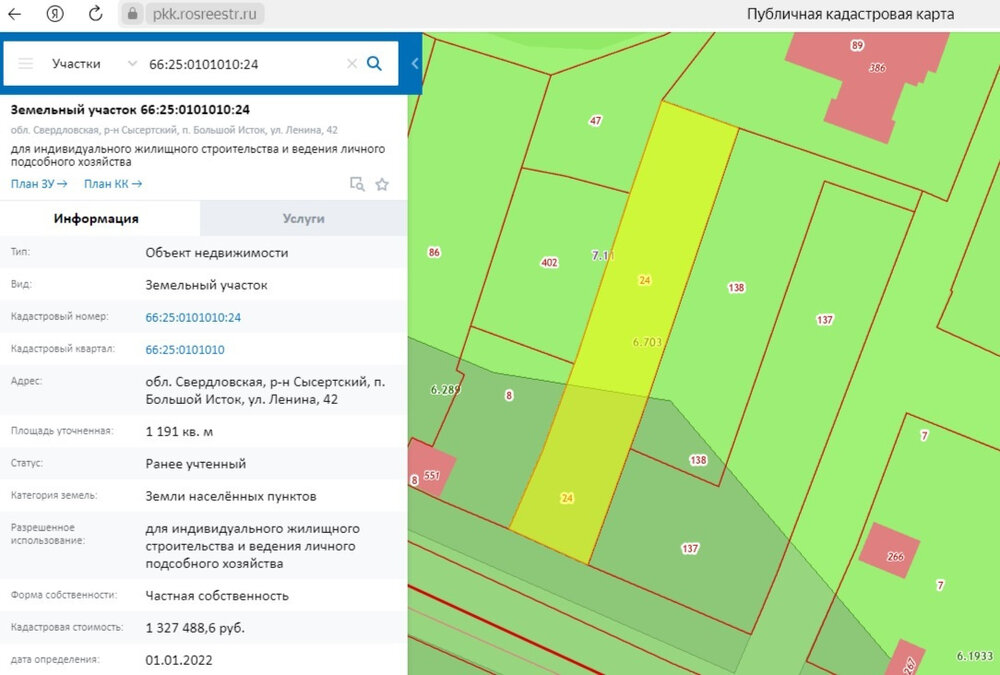Click heading Земельный участок 66:25:0101010:24
The height and width of the screenshot is (675, 1000).
coord(130,110)
